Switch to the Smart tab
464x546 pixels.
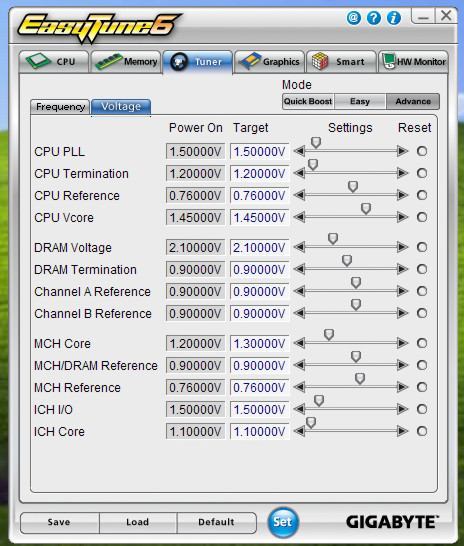coord(341,62)
